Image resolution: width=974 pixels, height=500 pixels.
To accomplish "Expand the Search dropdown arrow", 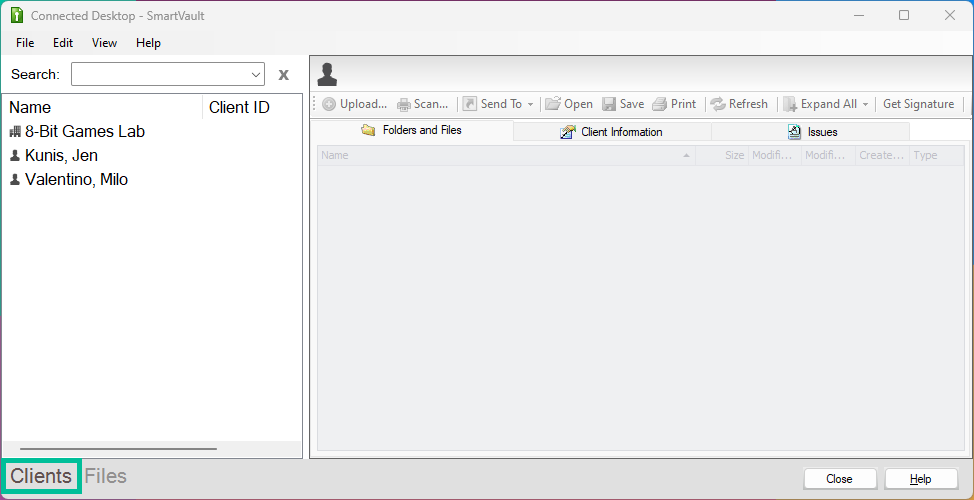I will click(256, 75).
